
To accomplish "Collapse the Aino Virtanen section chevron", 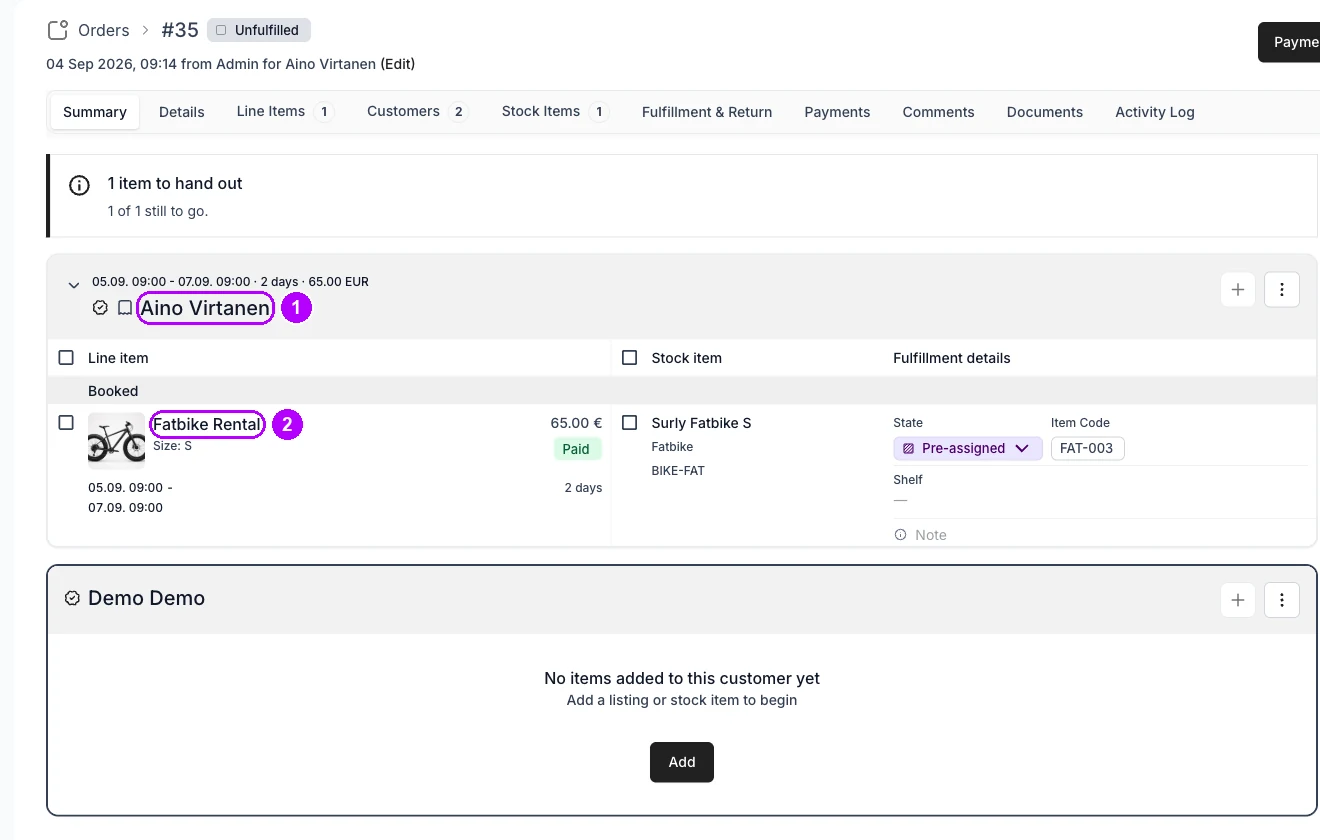I will coord(73,285).
